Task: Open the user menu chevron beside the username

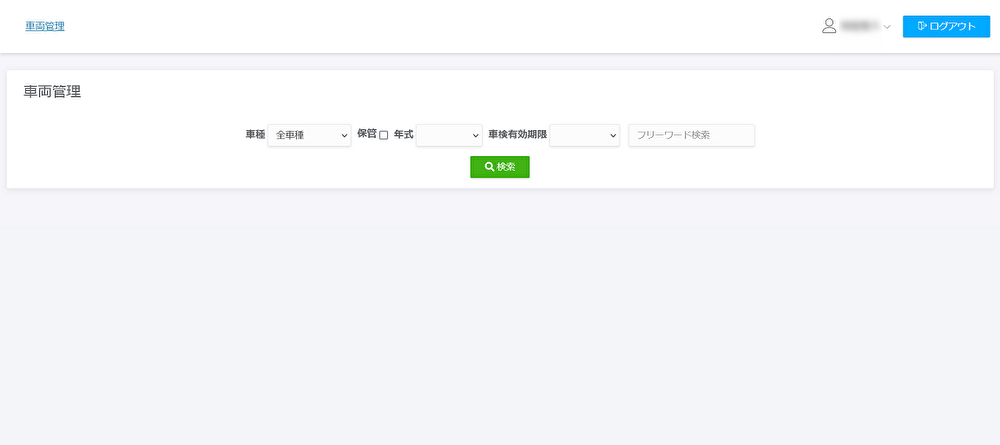Action: point(887,27)
